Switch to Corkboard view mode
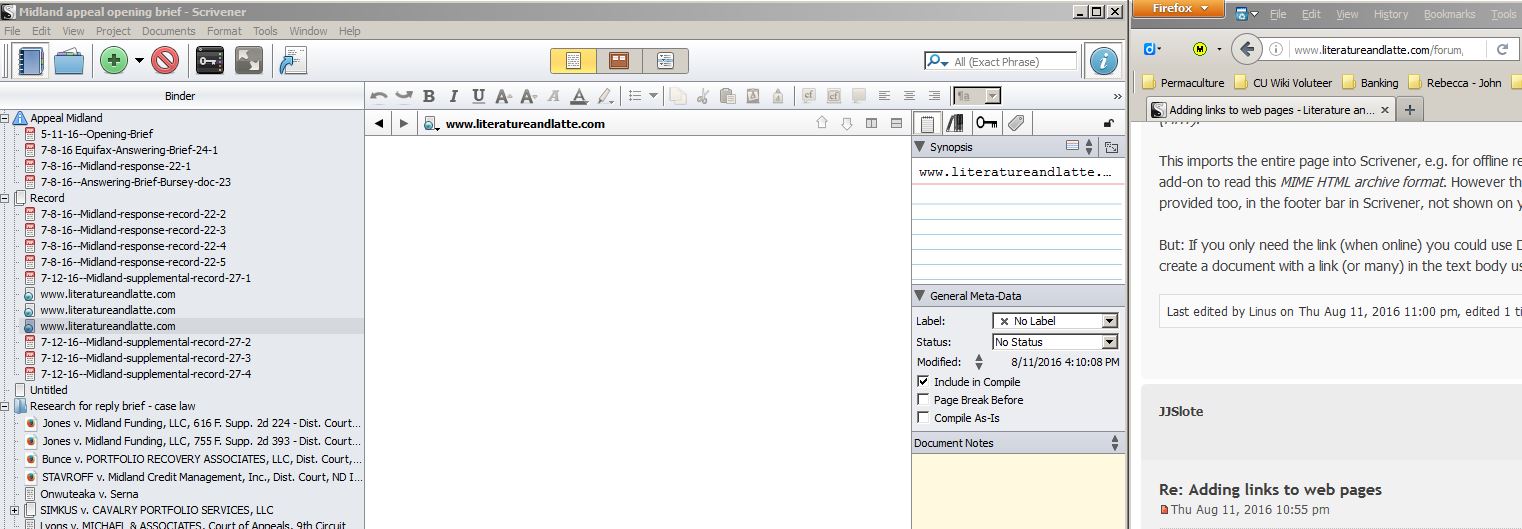The image size is (1522, 529). click(x=619, y=61)
